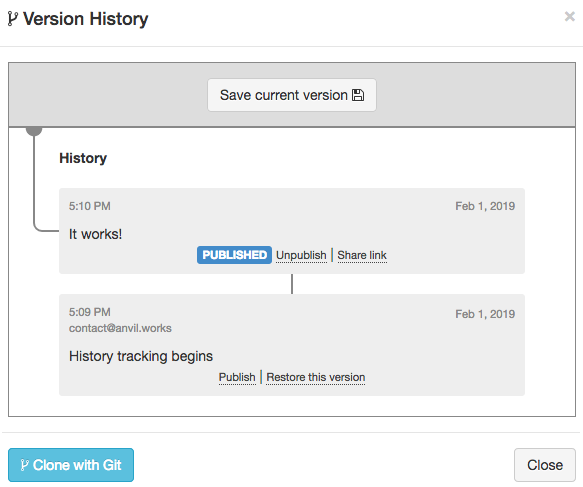
Task: Click the Close button at bottom right
Action: [x=545, y=465]
